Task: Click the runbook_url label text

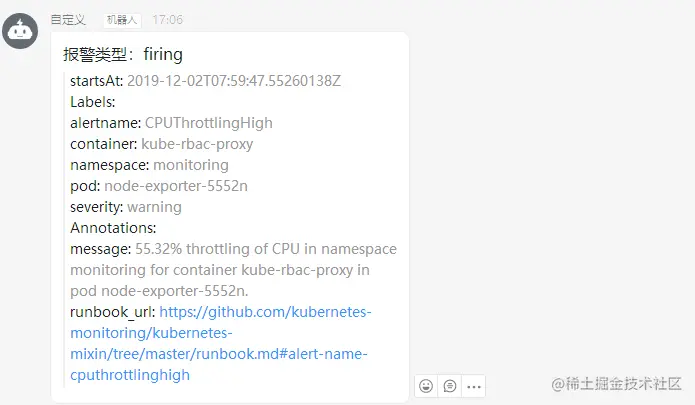Action: pos(112,312)
